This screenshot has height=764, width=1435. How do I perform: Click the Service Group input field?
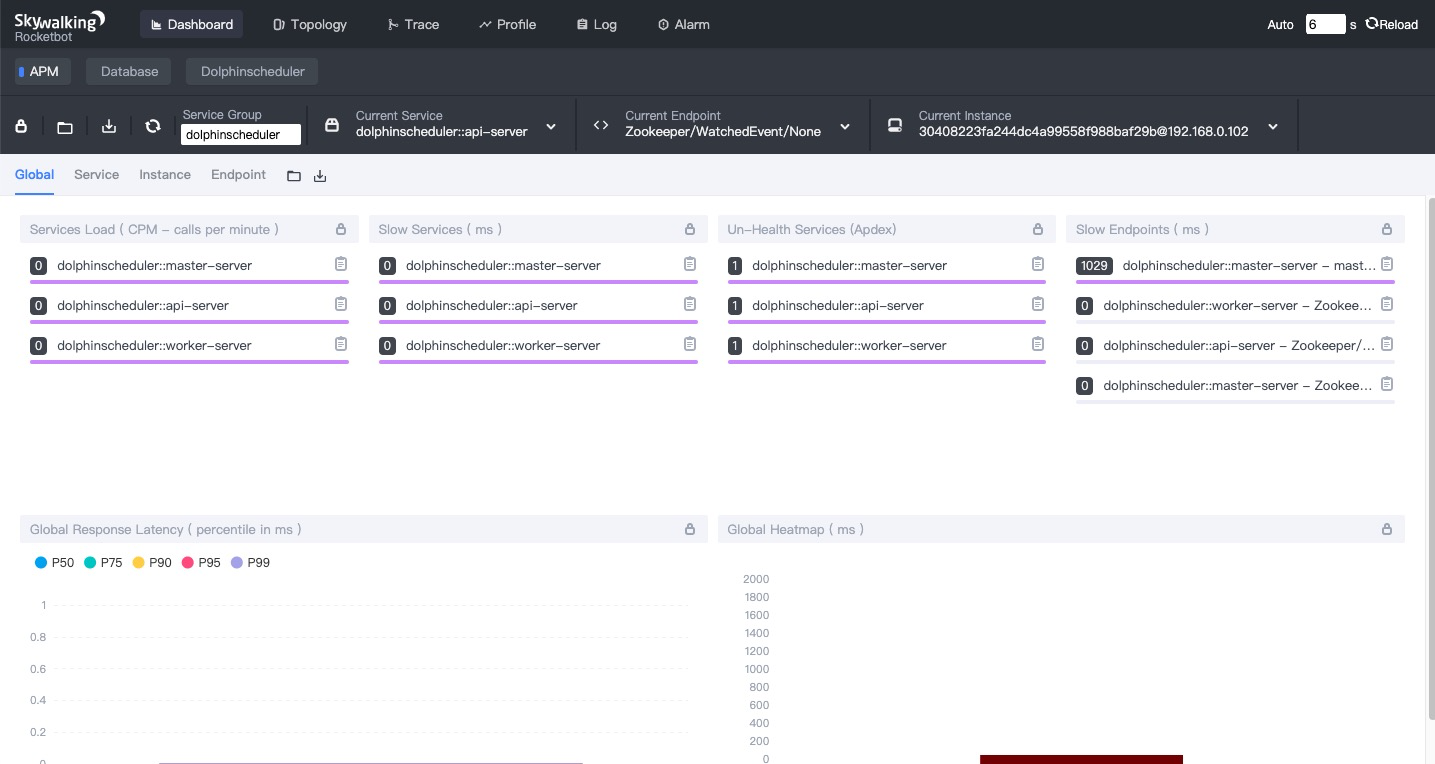240,134
